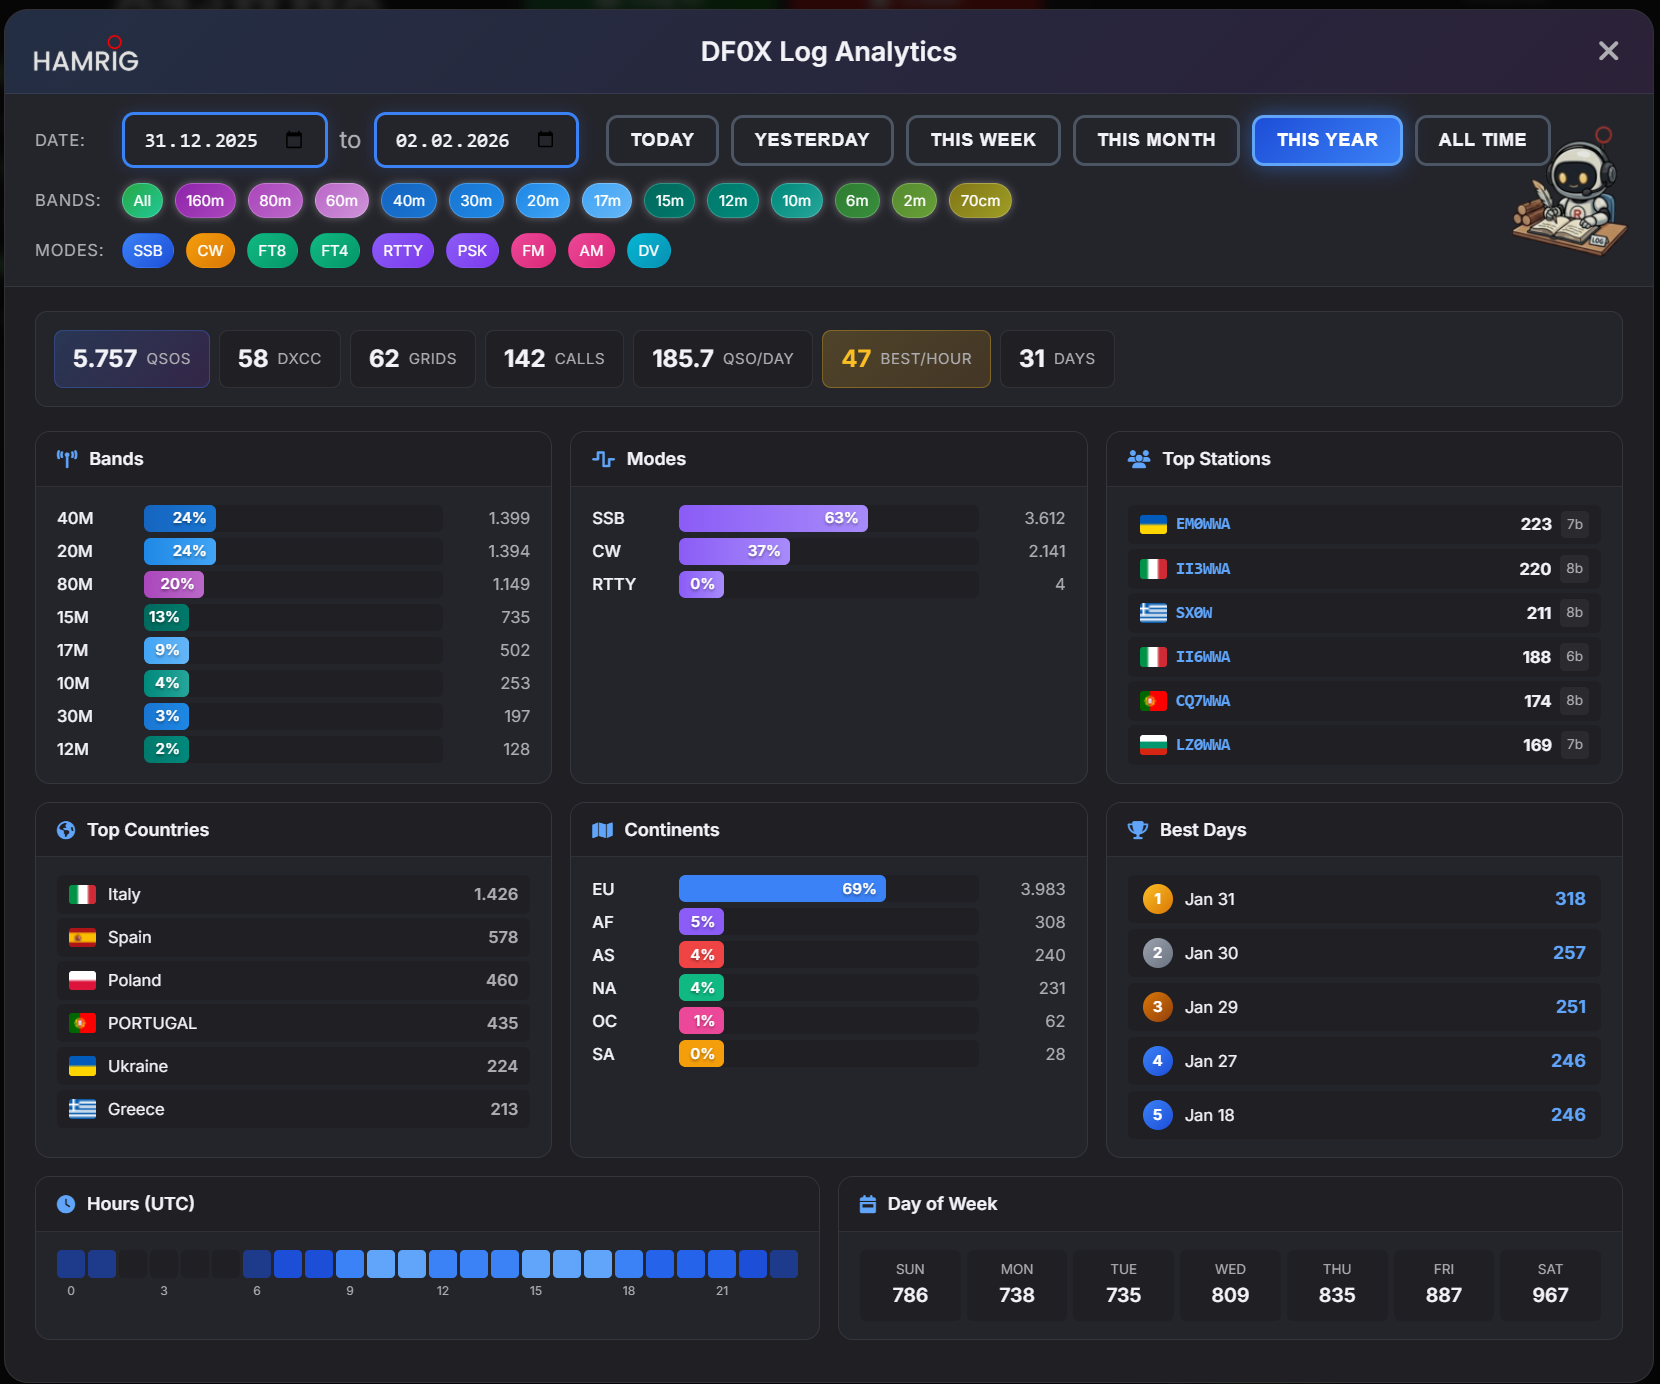1660x1384 pixels.
Task: Switch to the ALL TIME range
Action: [1481, 140]
